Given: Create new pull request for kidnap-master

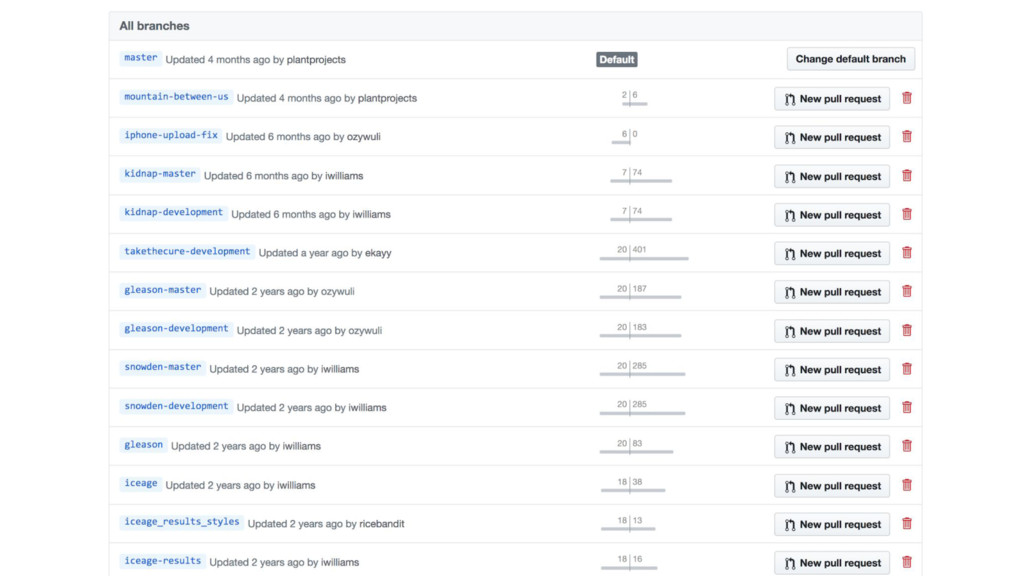Looking at the screenshot, I should point(832,176).
